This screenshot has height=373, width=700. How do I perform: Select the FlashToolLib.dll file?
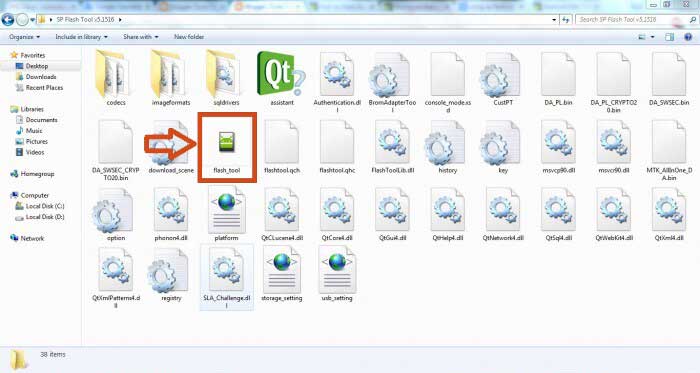pos(392,147)
